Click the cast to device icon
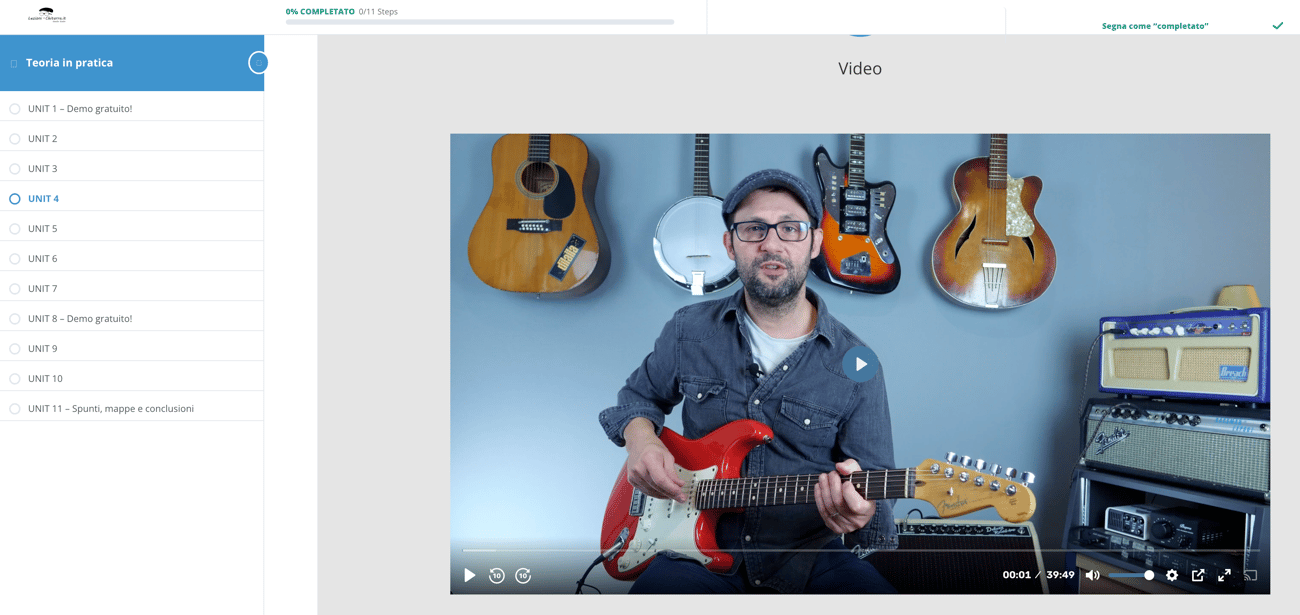 [x=1250, y=575]
